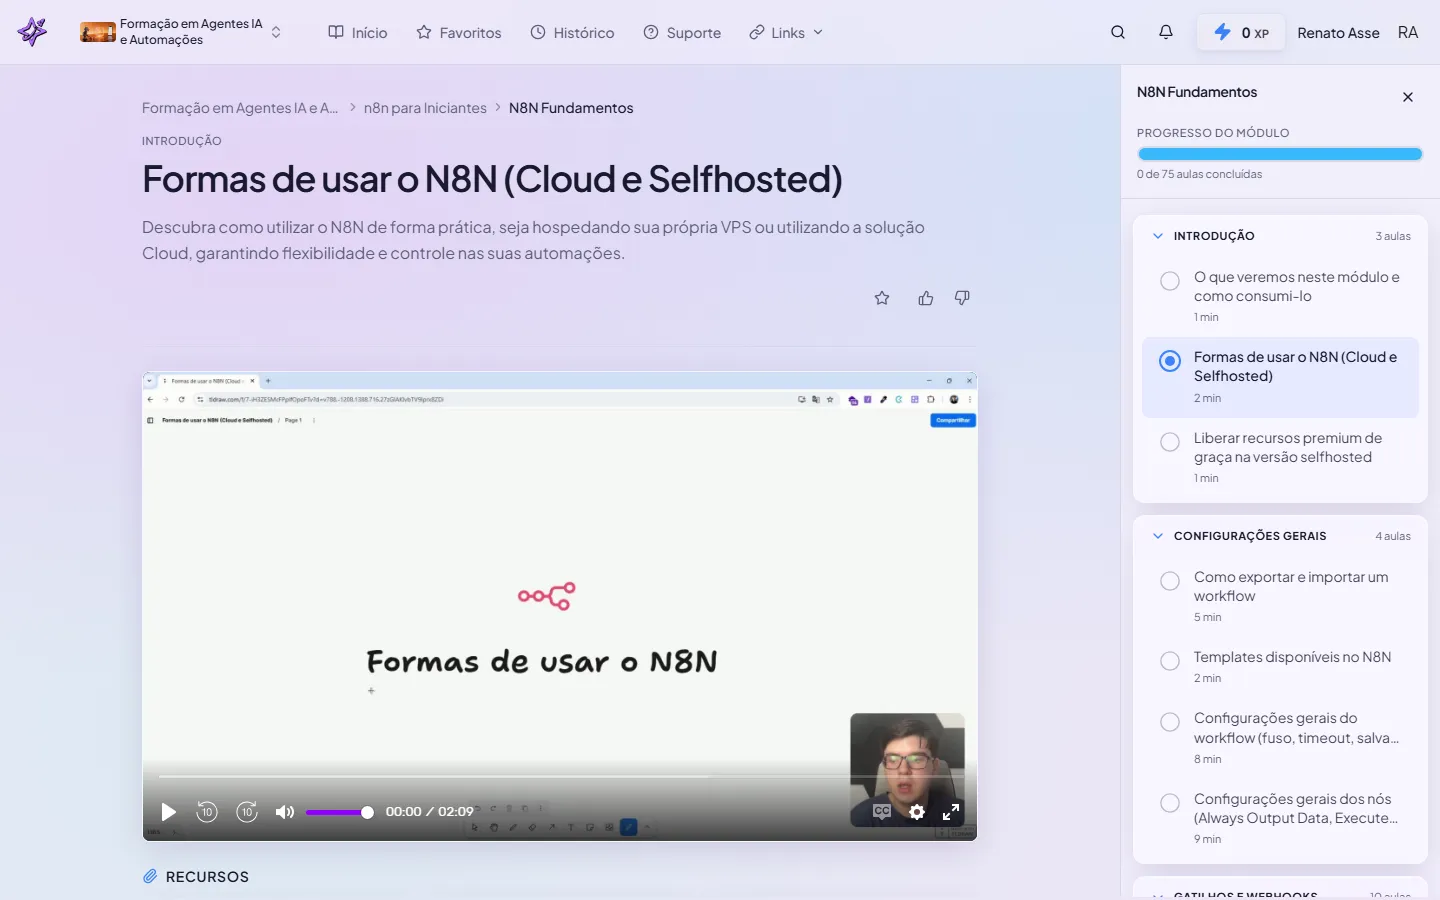Skip forward 10 seconds in video
The height and width of the screenshot is (900, 1440).
click(247, 812)
